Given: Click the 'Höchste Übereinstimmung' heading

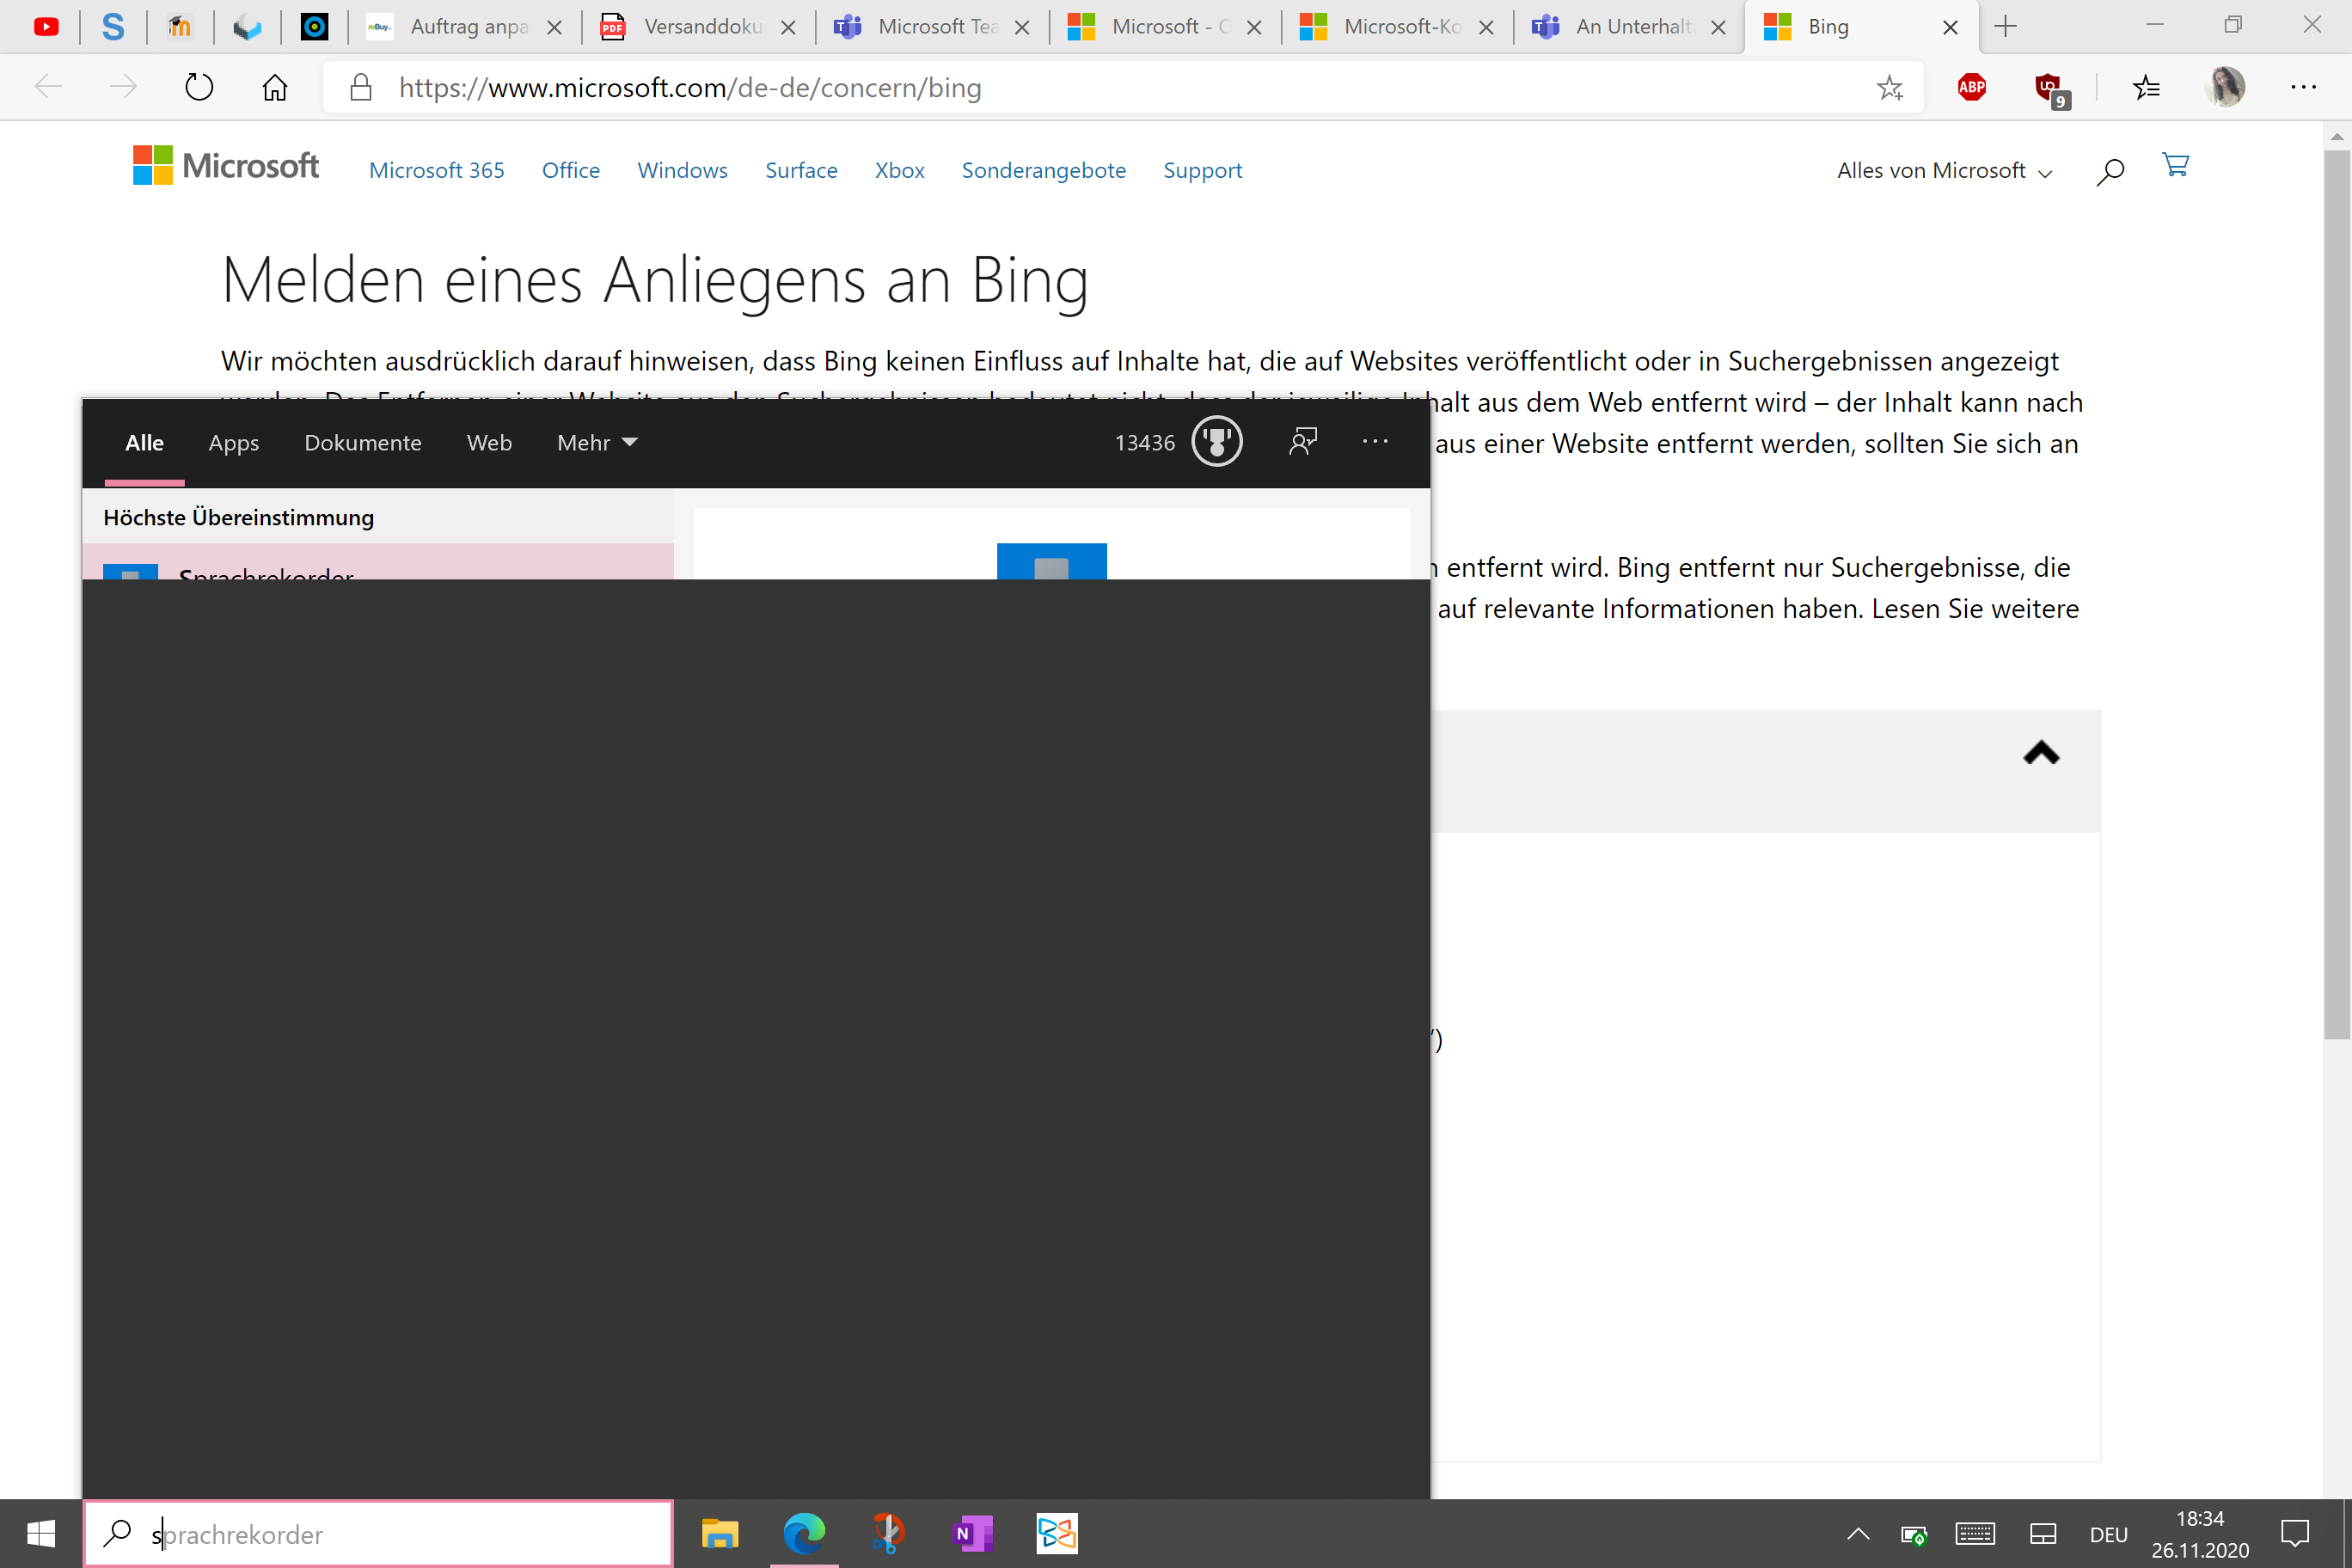Looking at the screenshot, I should coord(239,518).
